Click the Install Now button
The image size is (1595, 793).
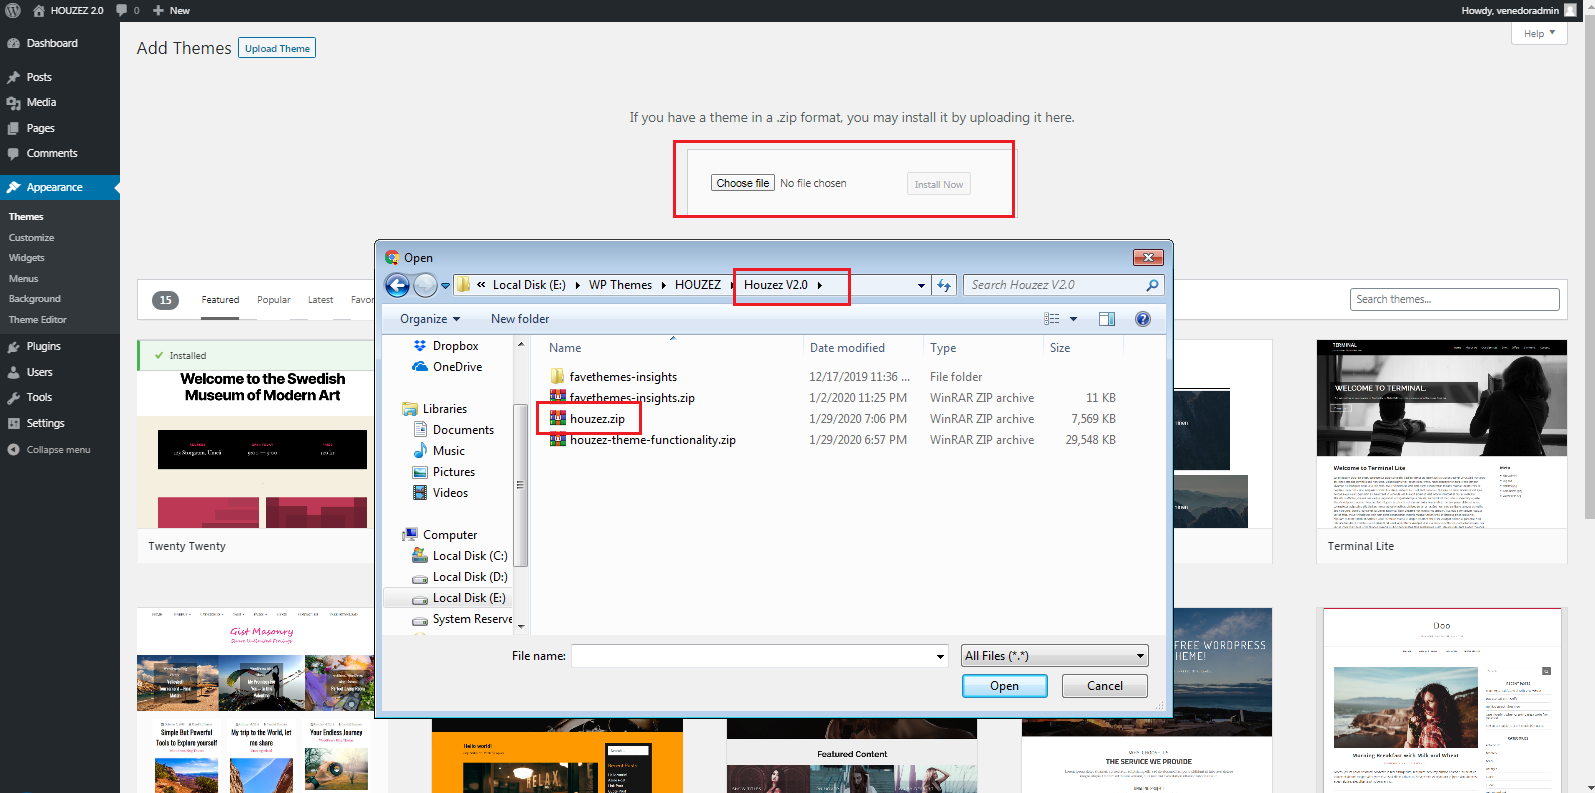(939, 184)
